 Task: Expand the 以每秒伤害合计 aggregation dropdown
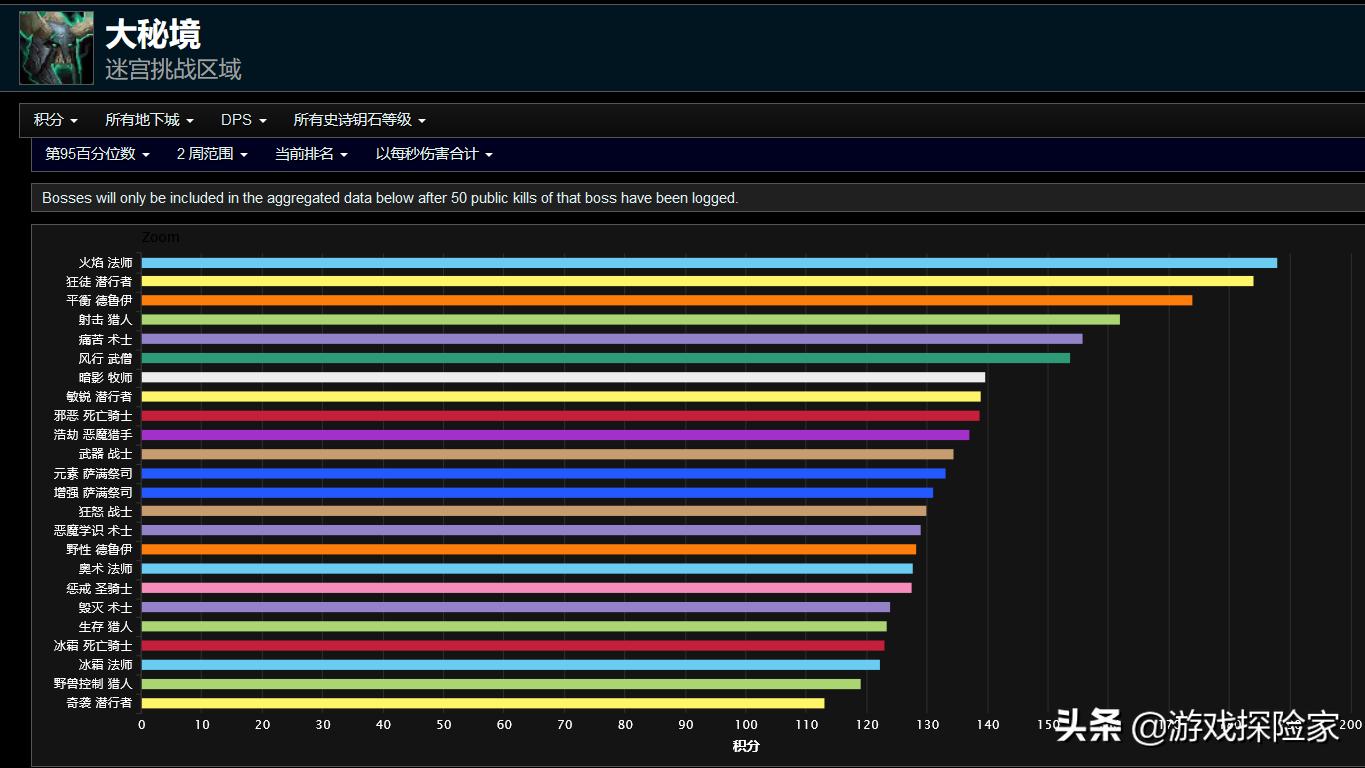434,154
